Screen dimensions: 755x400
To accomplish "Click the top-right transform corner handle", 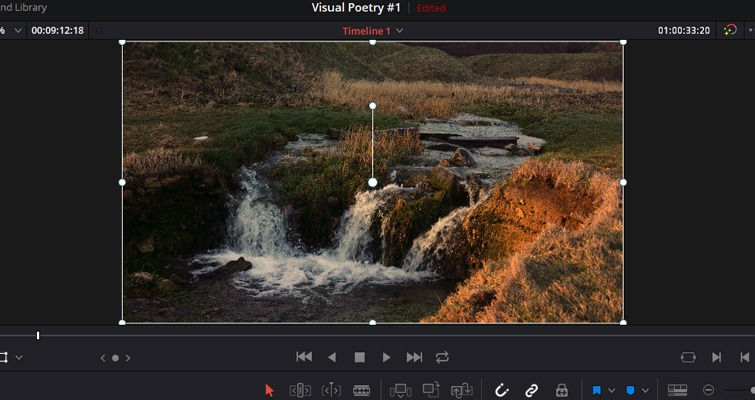I will (623, 42).
